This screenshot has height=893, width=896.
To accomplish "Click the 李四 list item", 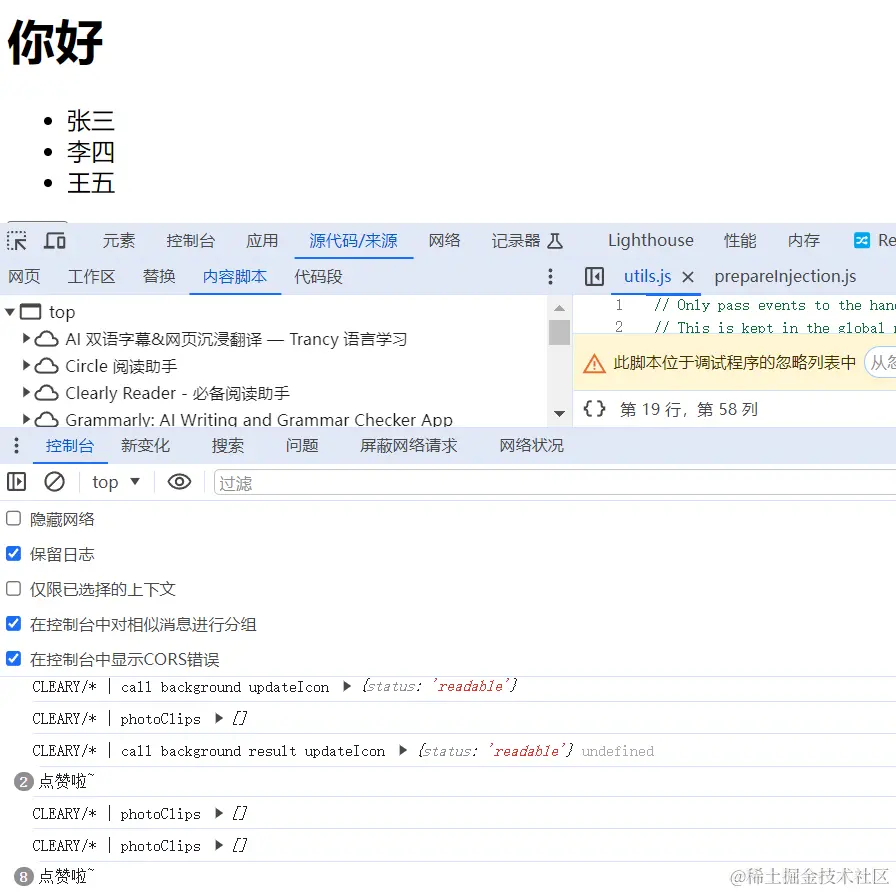I will [91, 152].
